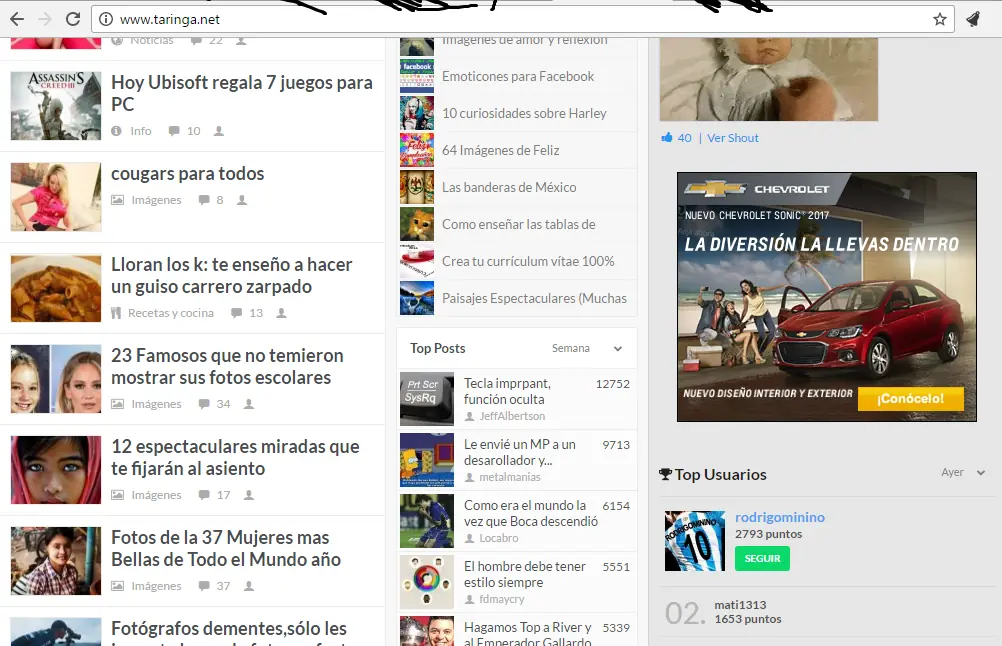Open 12 espectaculares miradas post
This screenshot has width=1002, height=646.
pos(235,458)
